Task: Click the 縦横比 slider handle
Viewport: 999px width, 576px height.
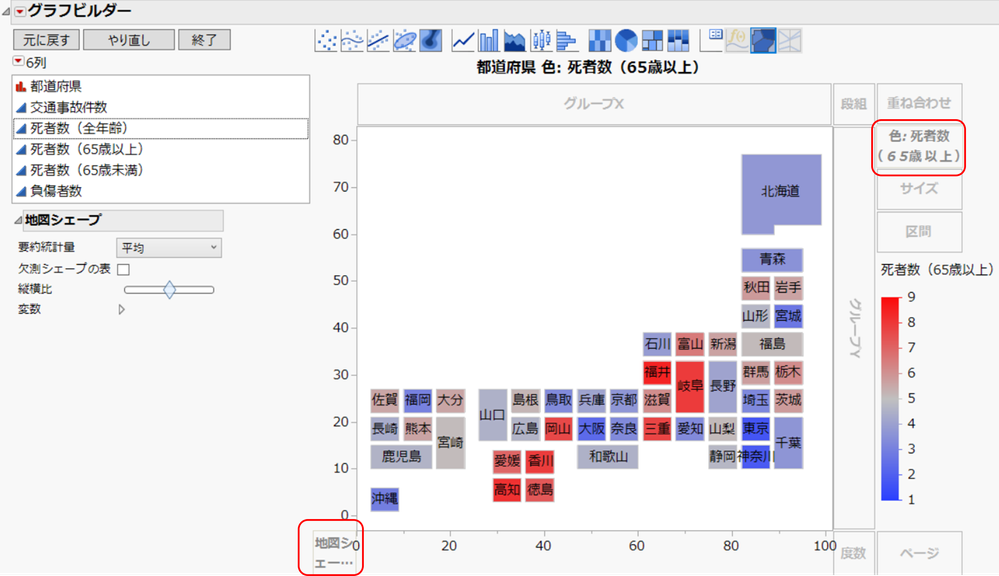Action: [x=169, y=290]
